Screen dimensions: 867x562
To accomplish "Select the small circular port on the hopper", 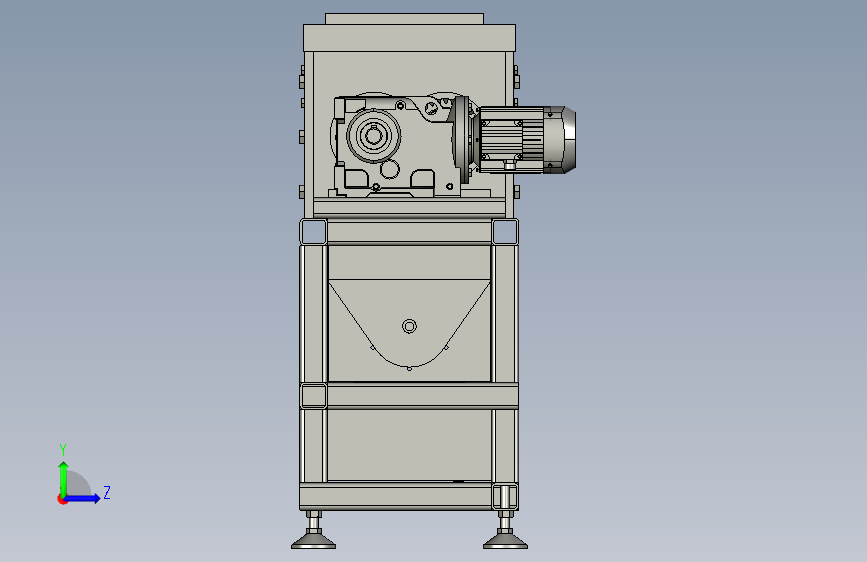I will click(x=409, y=326).
